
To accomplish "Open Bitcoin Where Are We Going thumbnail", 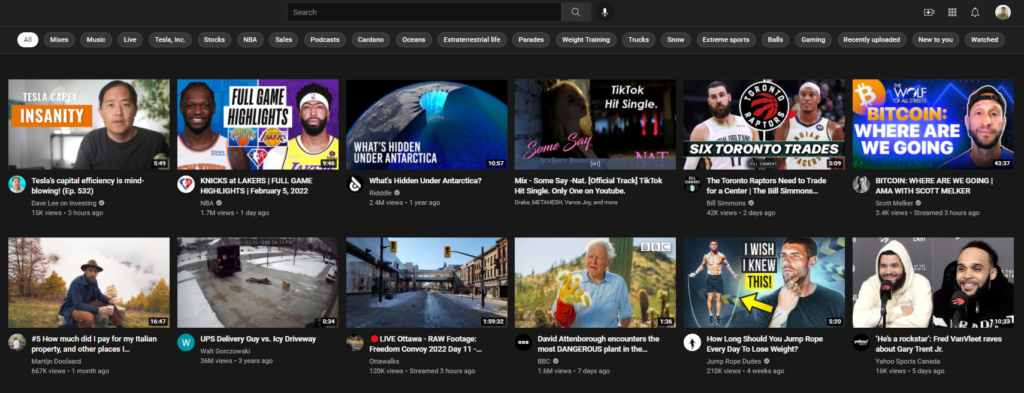I will click(x=933, y=125).
